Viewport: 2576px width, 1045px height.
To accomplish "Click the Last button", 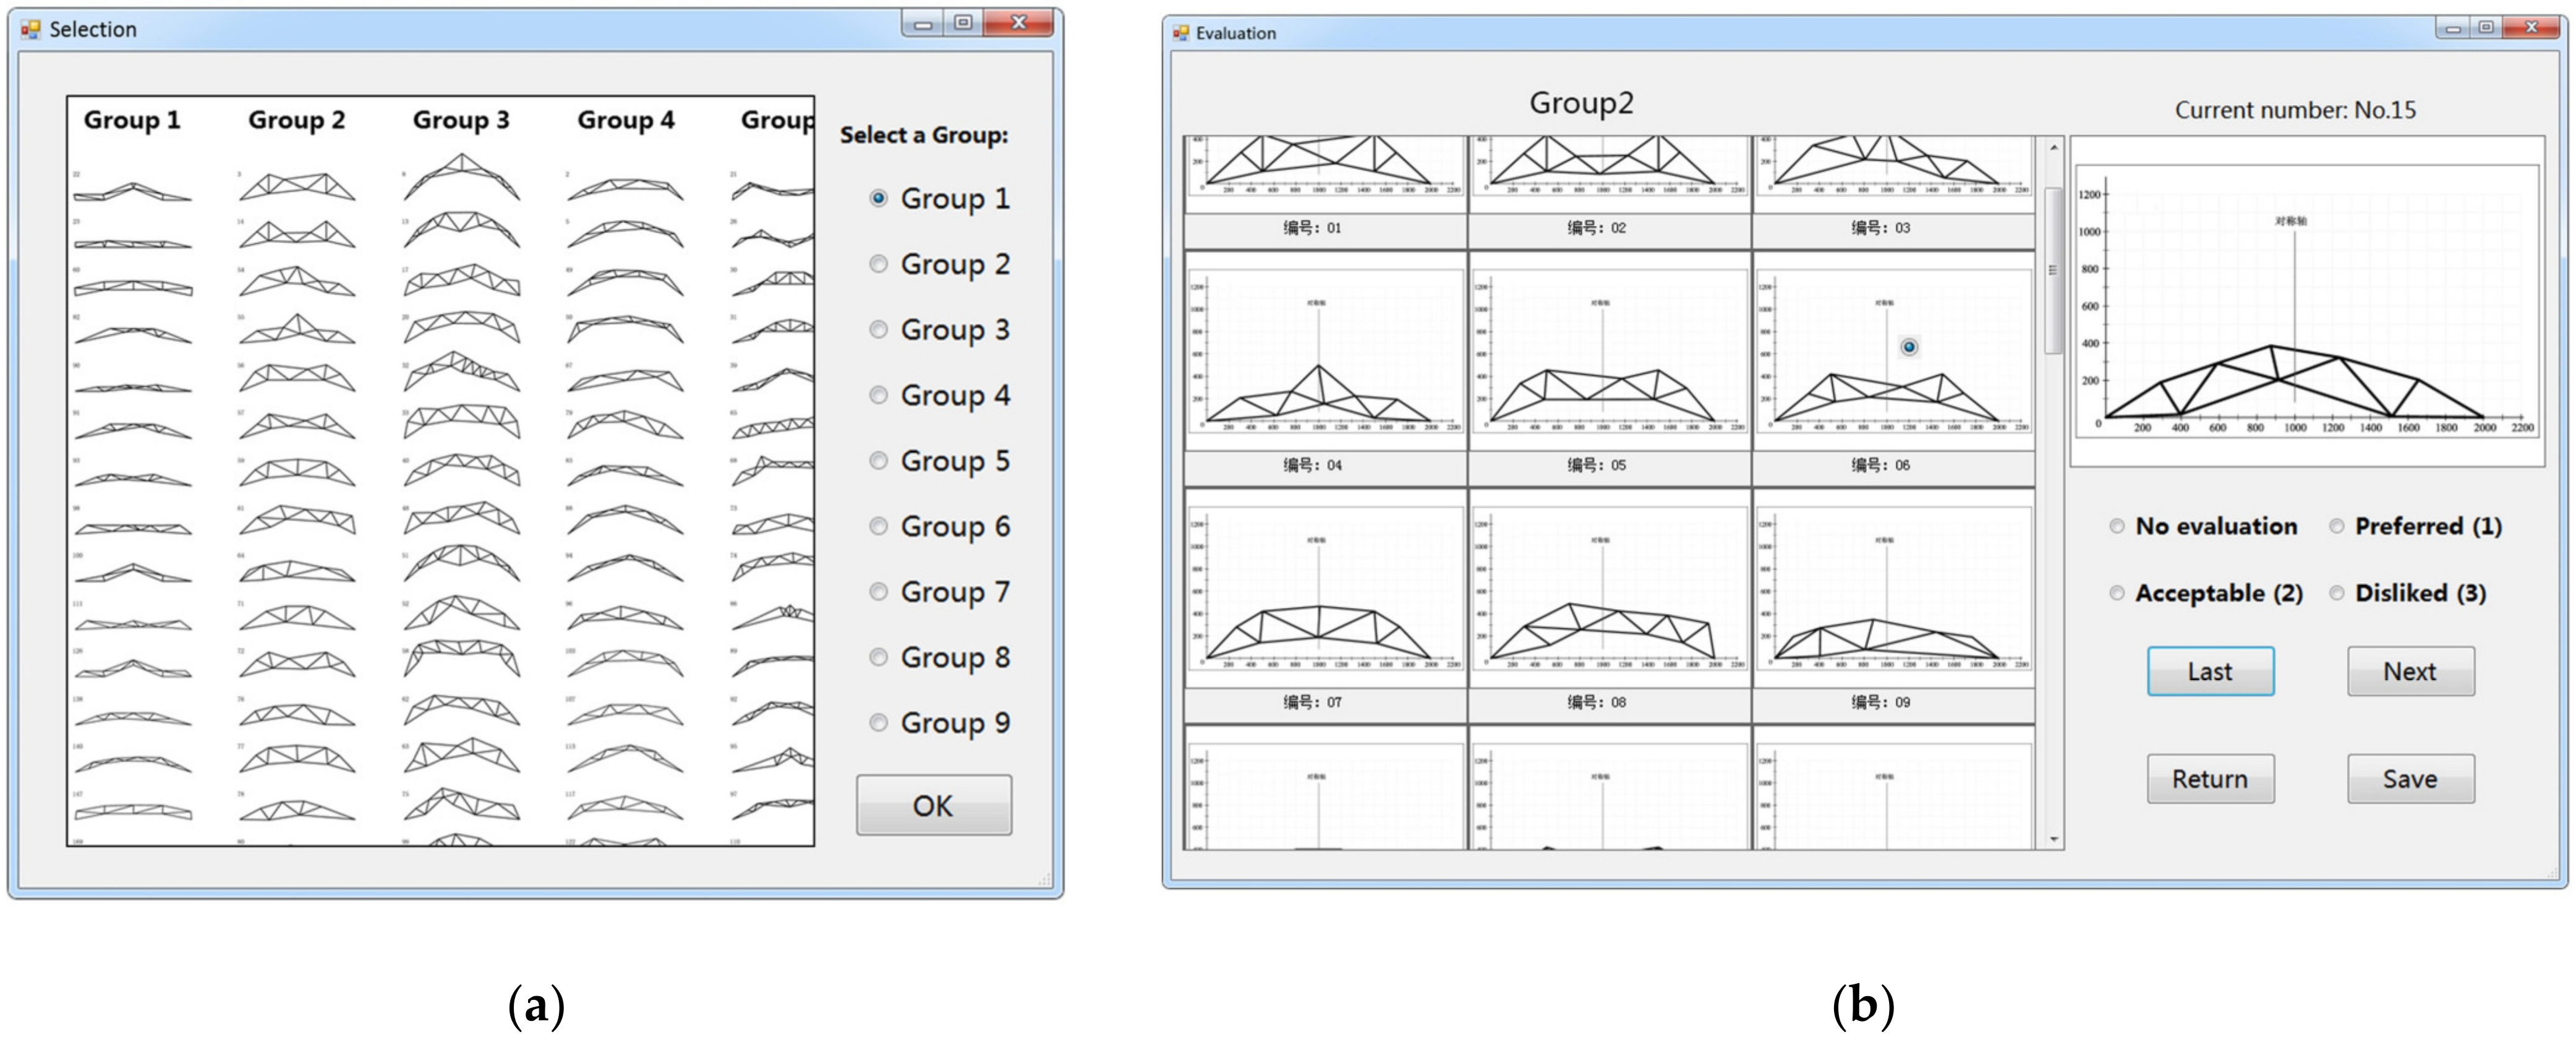I will click(x=2210, y=671).
